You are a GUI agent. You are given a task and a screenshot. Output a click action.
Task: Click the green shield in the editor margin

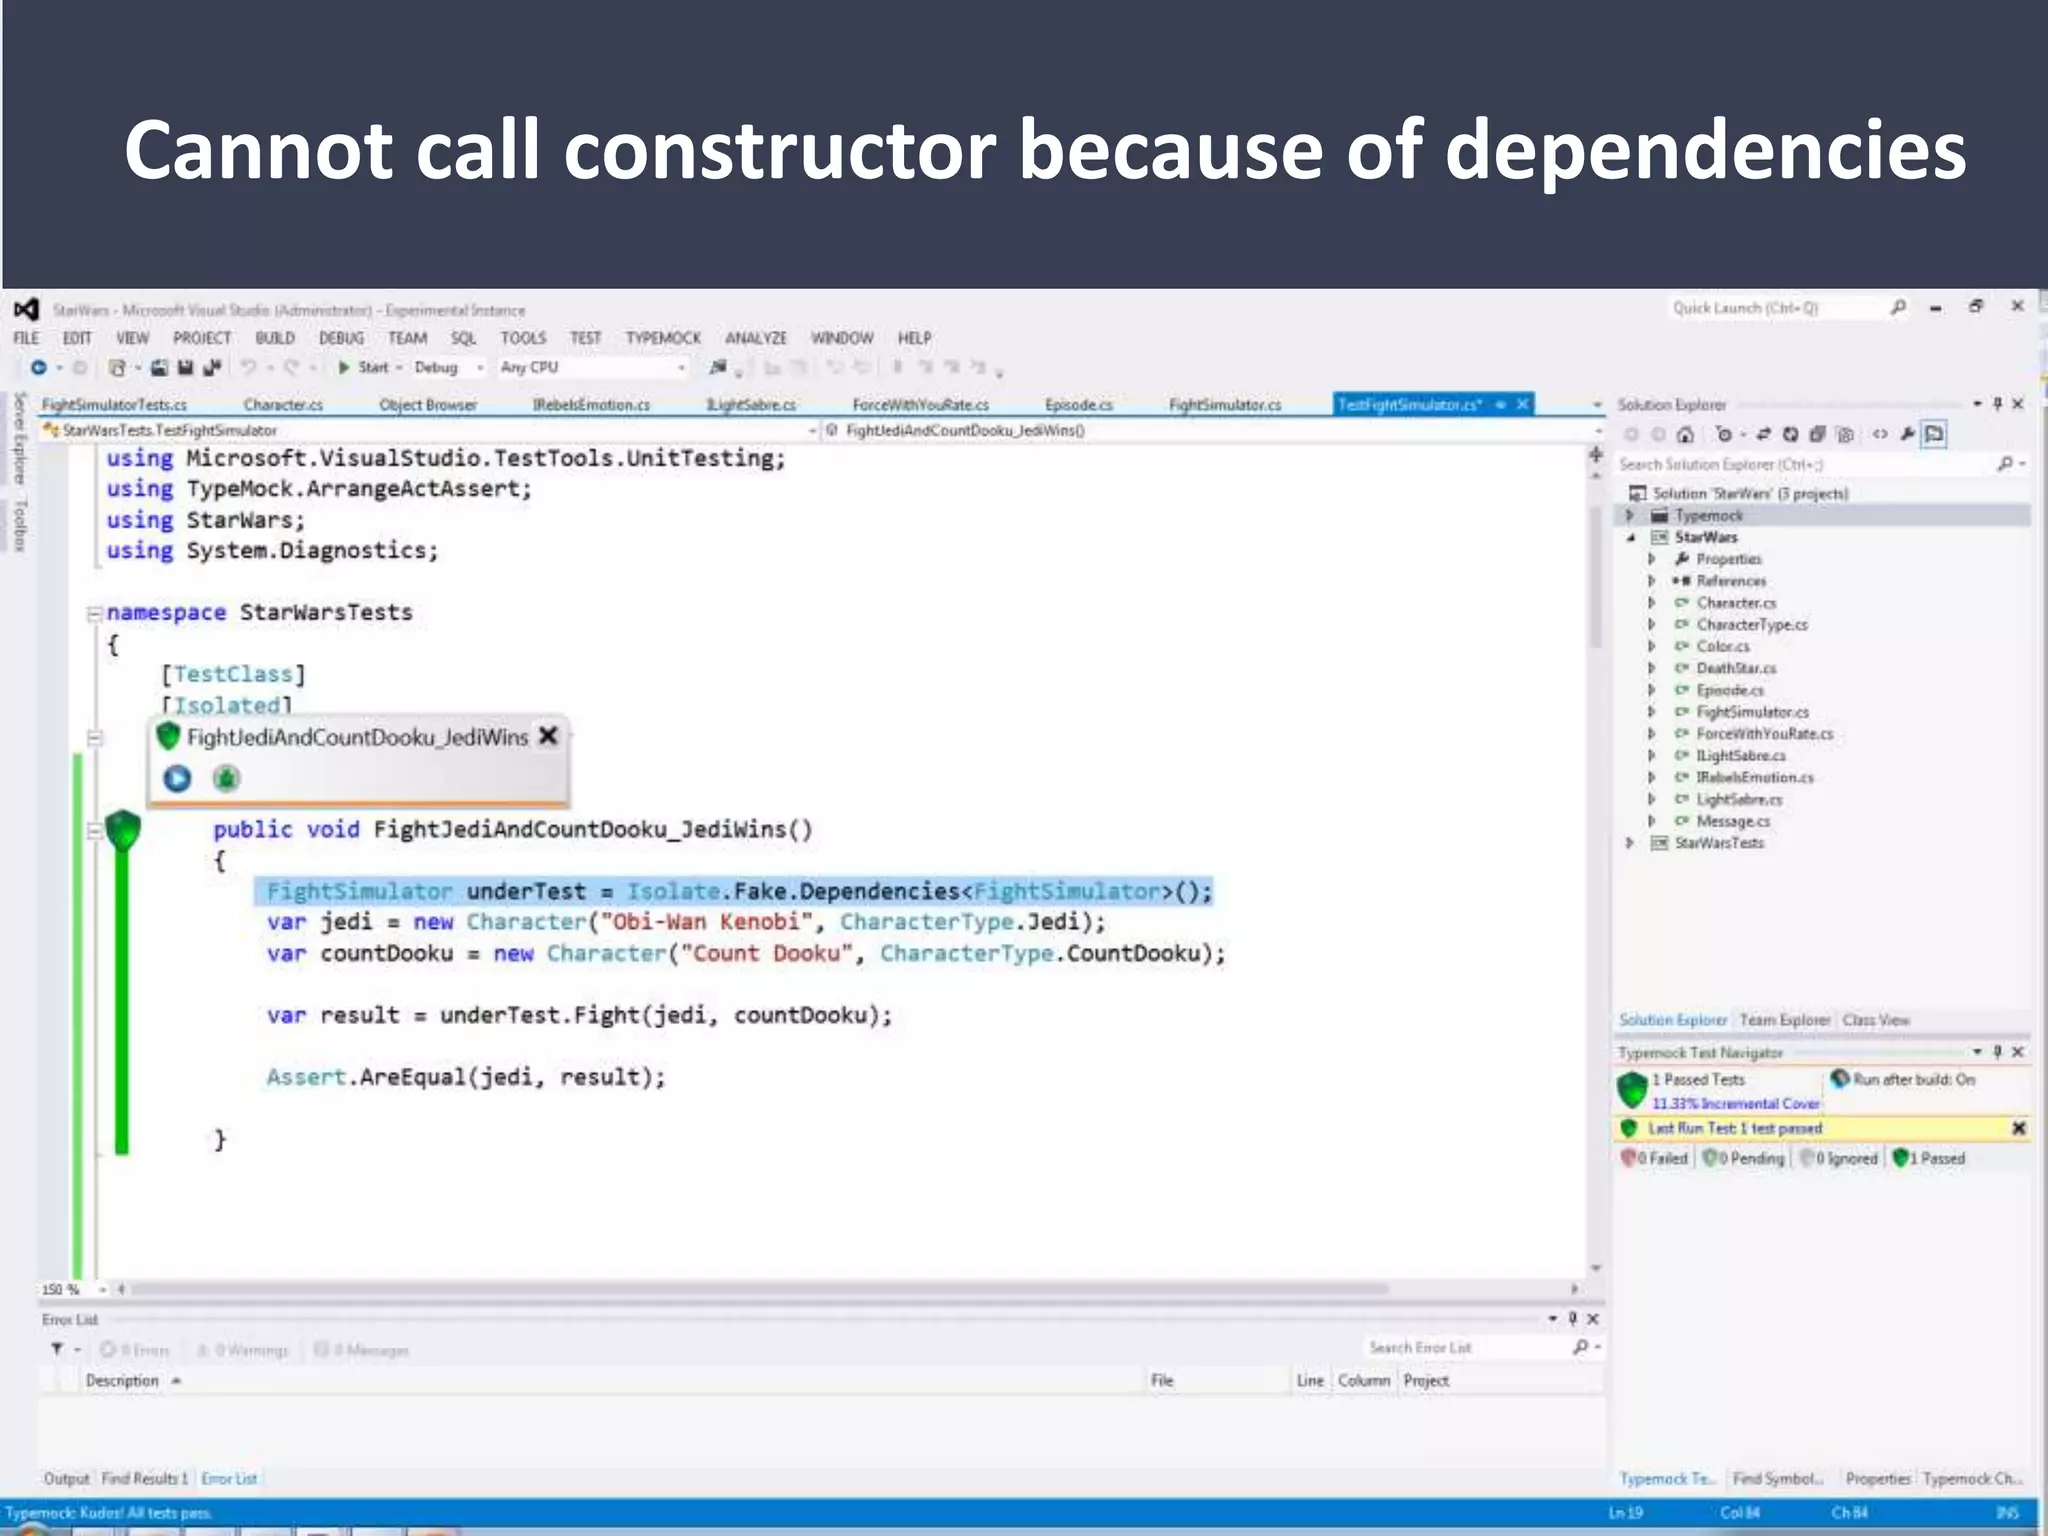[x=123, y=830]
